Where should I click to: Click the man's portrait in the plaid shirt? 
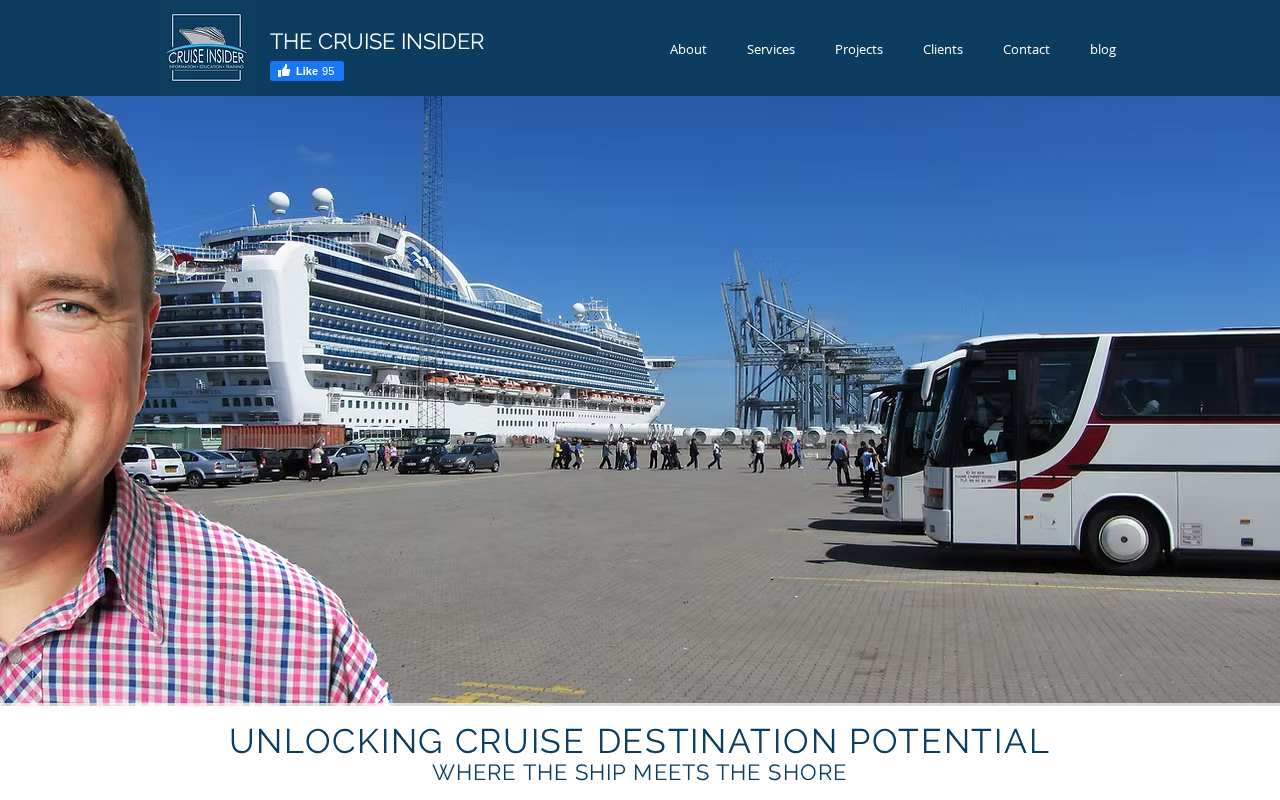[150, 400]
